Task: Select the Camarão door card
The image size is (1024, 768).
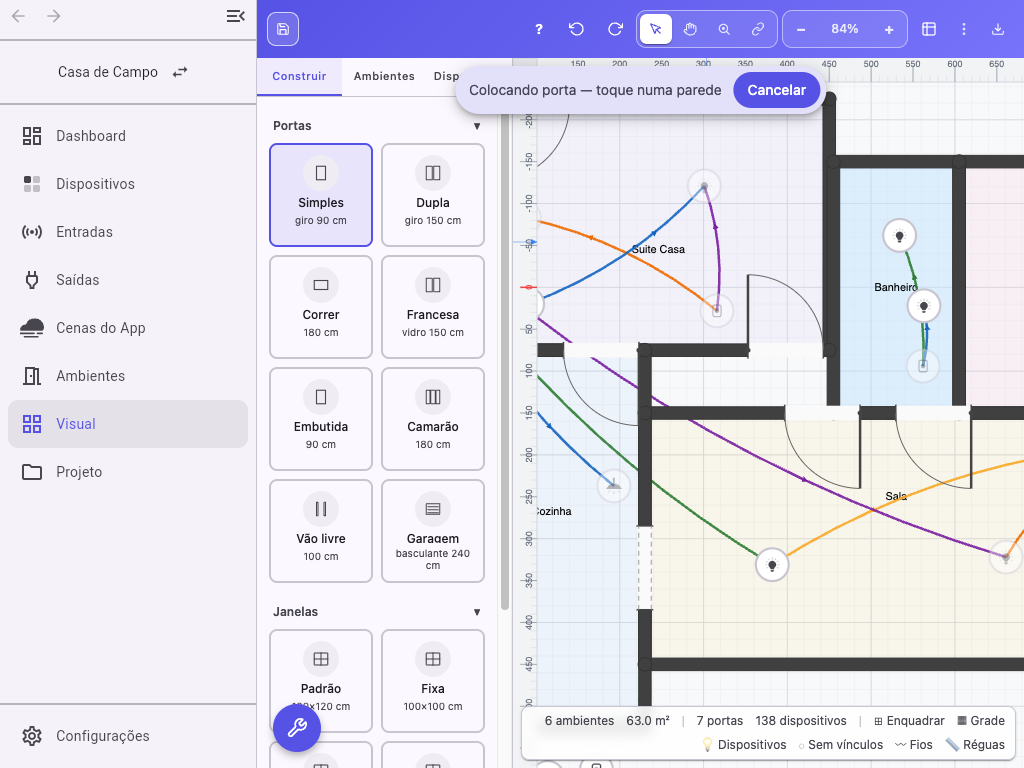Action: pyautogui.click(x=433, y=419)
